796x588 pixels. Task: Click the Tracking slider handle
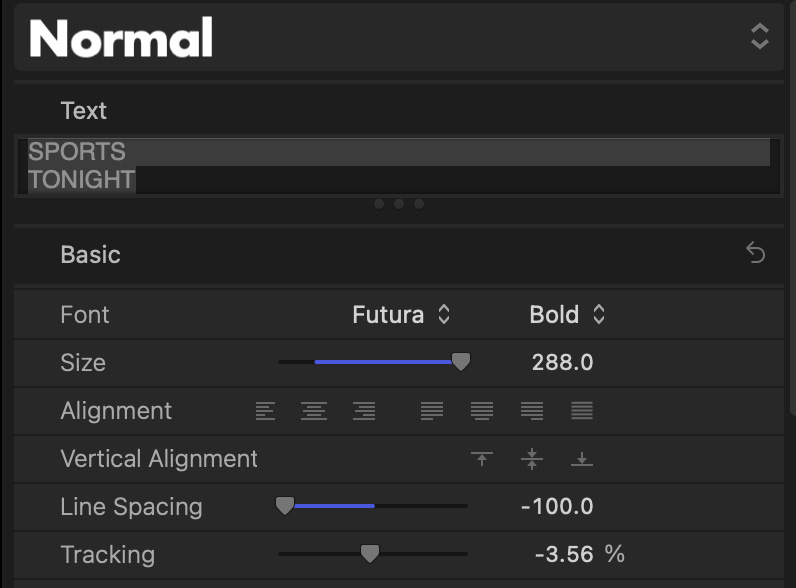pos(370,553)
